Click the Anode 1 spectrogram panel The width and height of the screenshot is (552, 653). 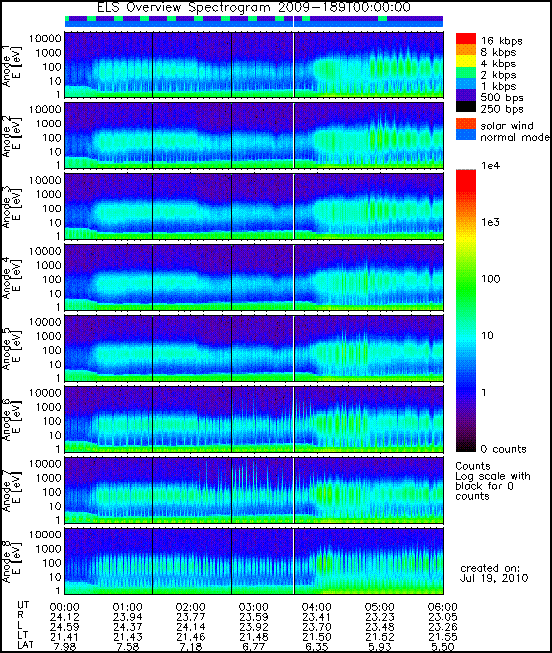[x=254, y=65]
